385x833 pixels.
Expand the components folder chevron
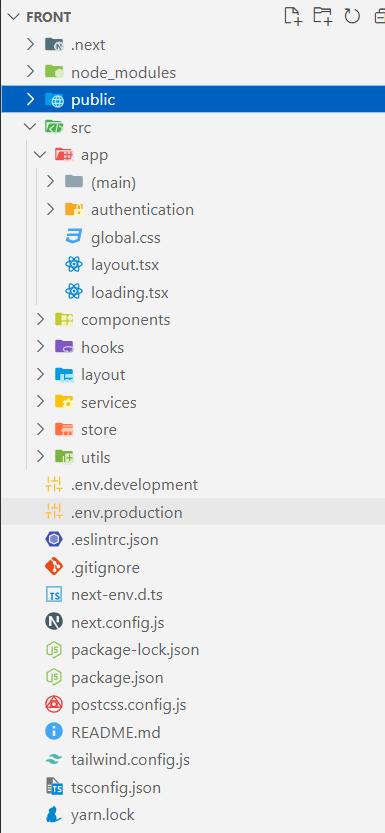click(x=40, y=319)
